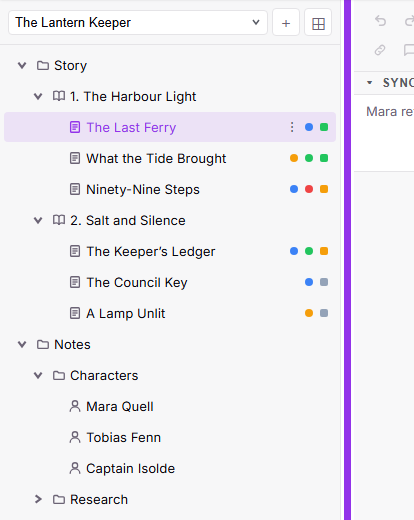414x520 pixels.
Task: Select What the Tide Brought scene
Action: pos(170,158)
